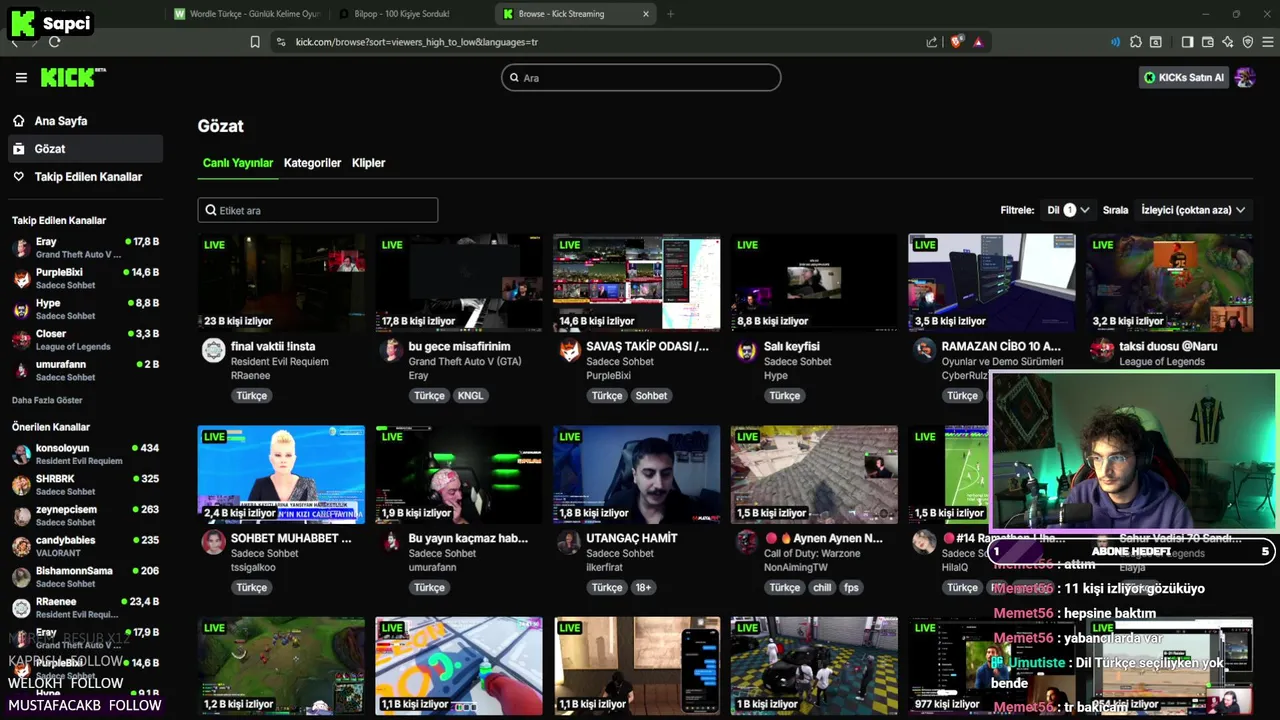Switch to Bilpop - 100 Kişiye Sorduk tab

pyautogui.click(x=410, y=14)
